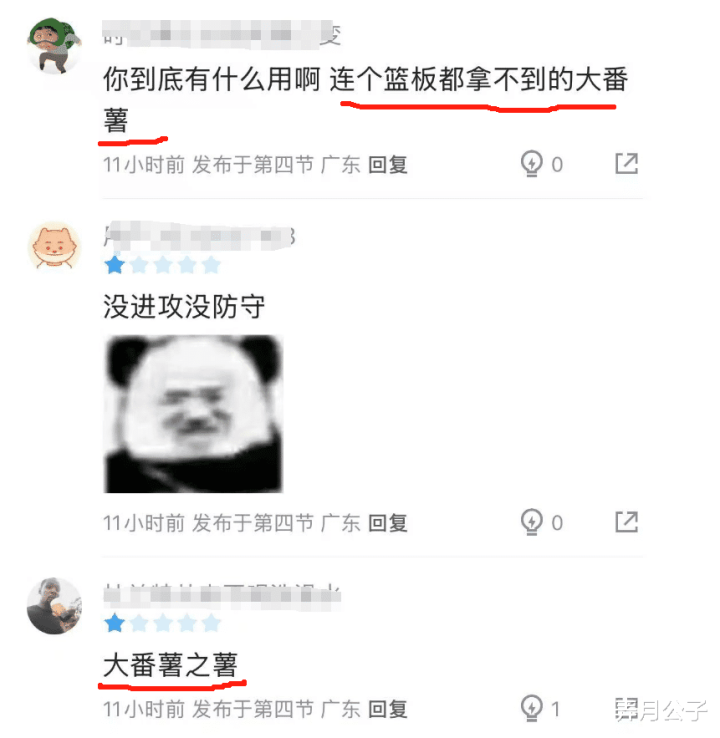Share the first comment about rebounds

pos(627,163)
